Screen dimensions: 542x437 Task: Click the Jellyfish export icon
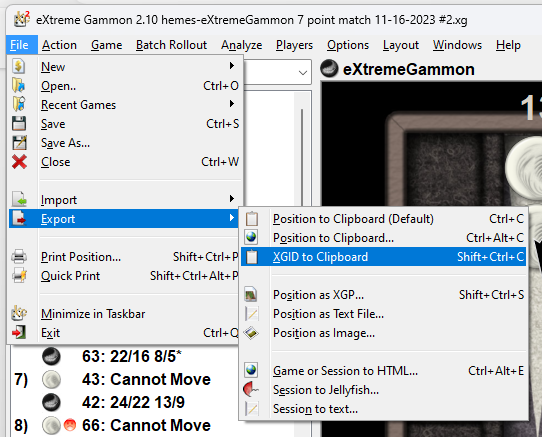[251, 390]
